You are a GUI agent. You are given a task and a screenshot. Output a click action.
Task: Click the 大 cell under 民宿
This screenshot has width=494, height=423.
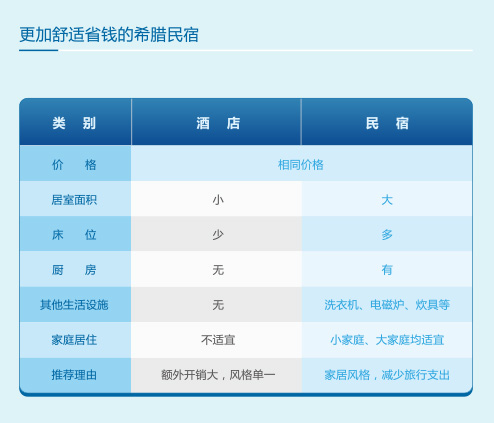coord(387,199)
